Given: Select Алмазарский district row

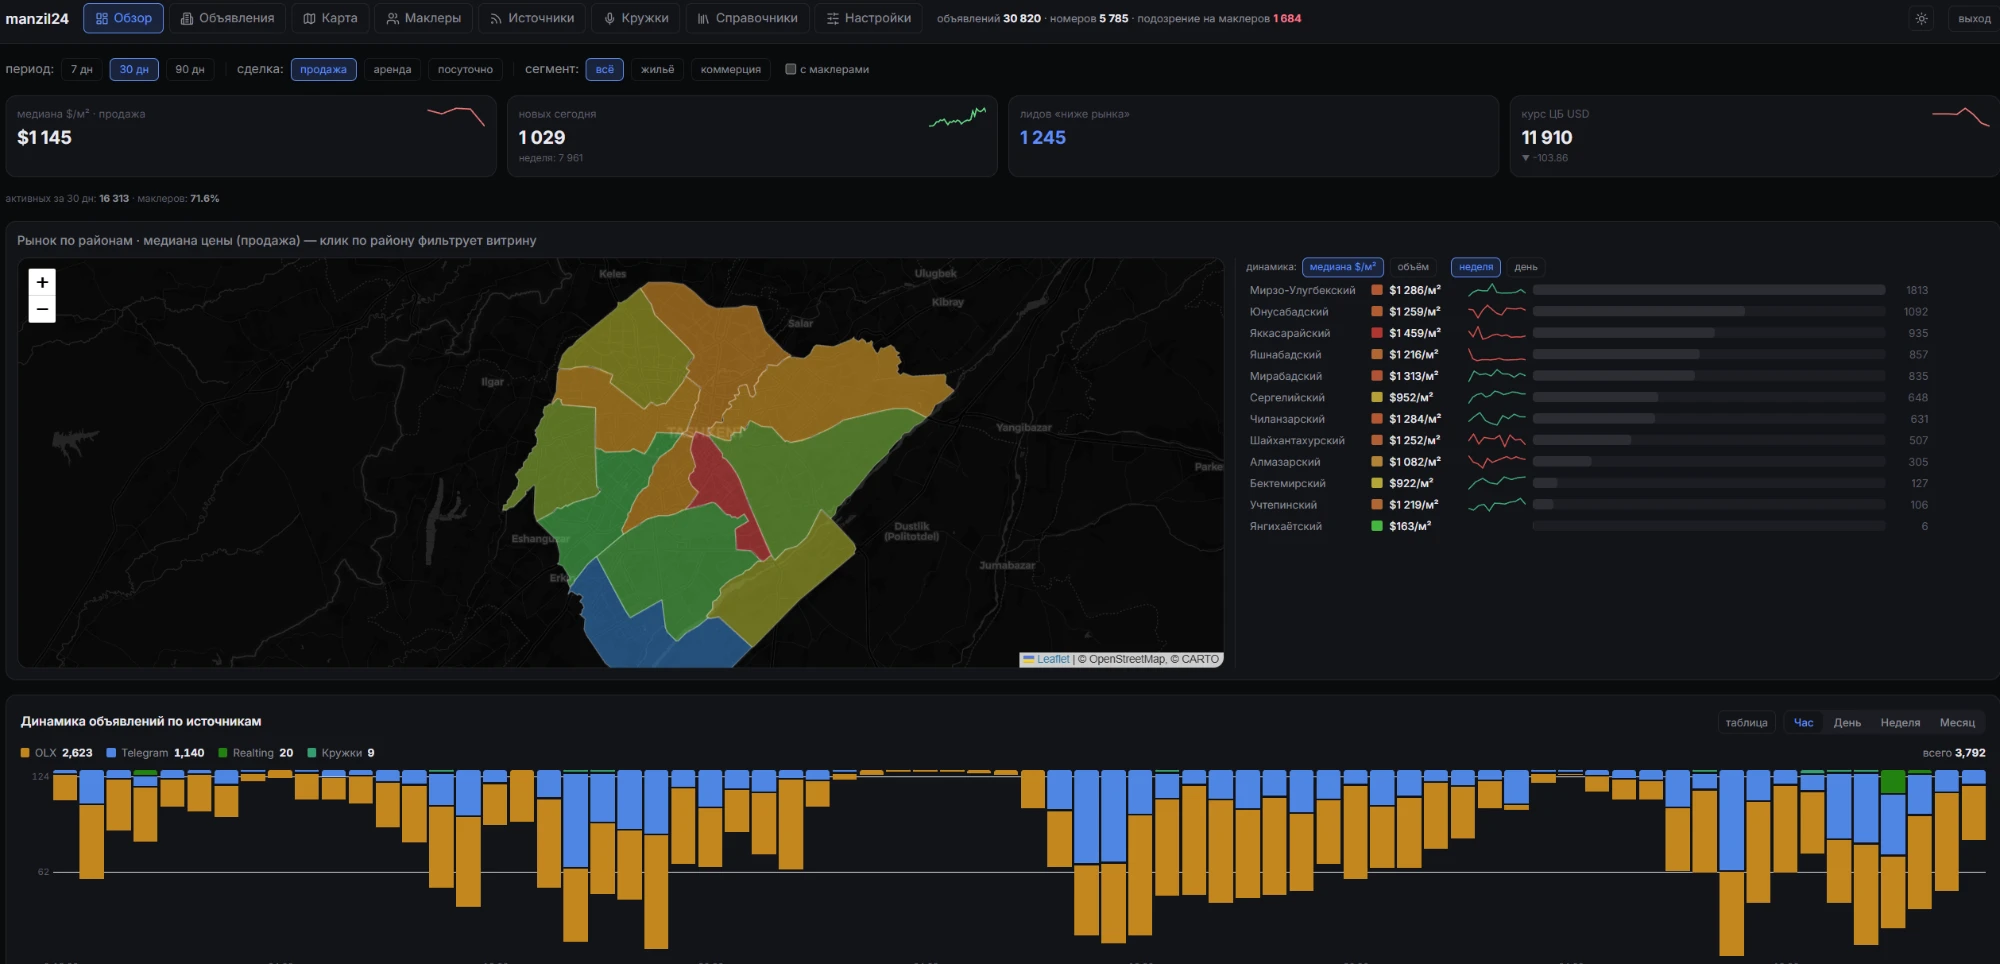Looking at the screenshot, I should pyautogui.click(x=1588, y=462).
